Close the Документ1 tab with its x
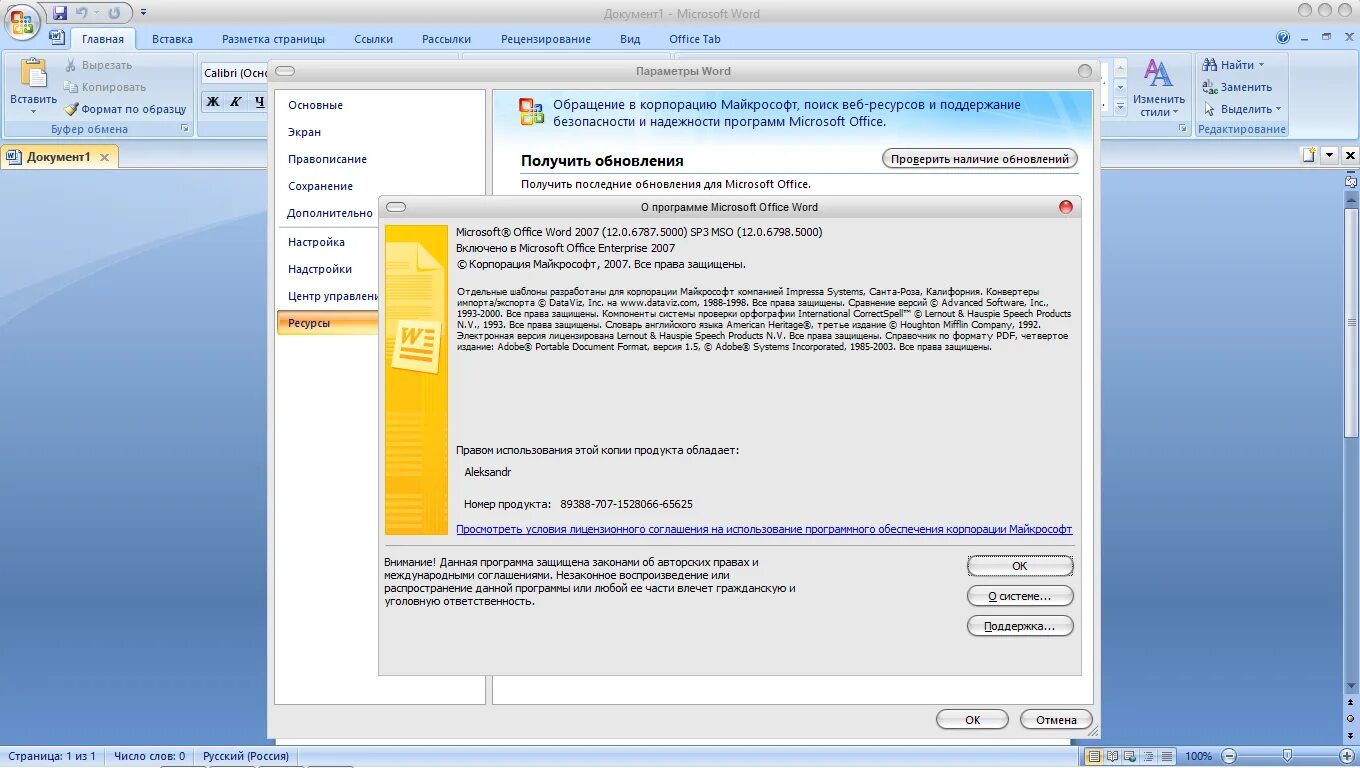 tap(104, 157)
